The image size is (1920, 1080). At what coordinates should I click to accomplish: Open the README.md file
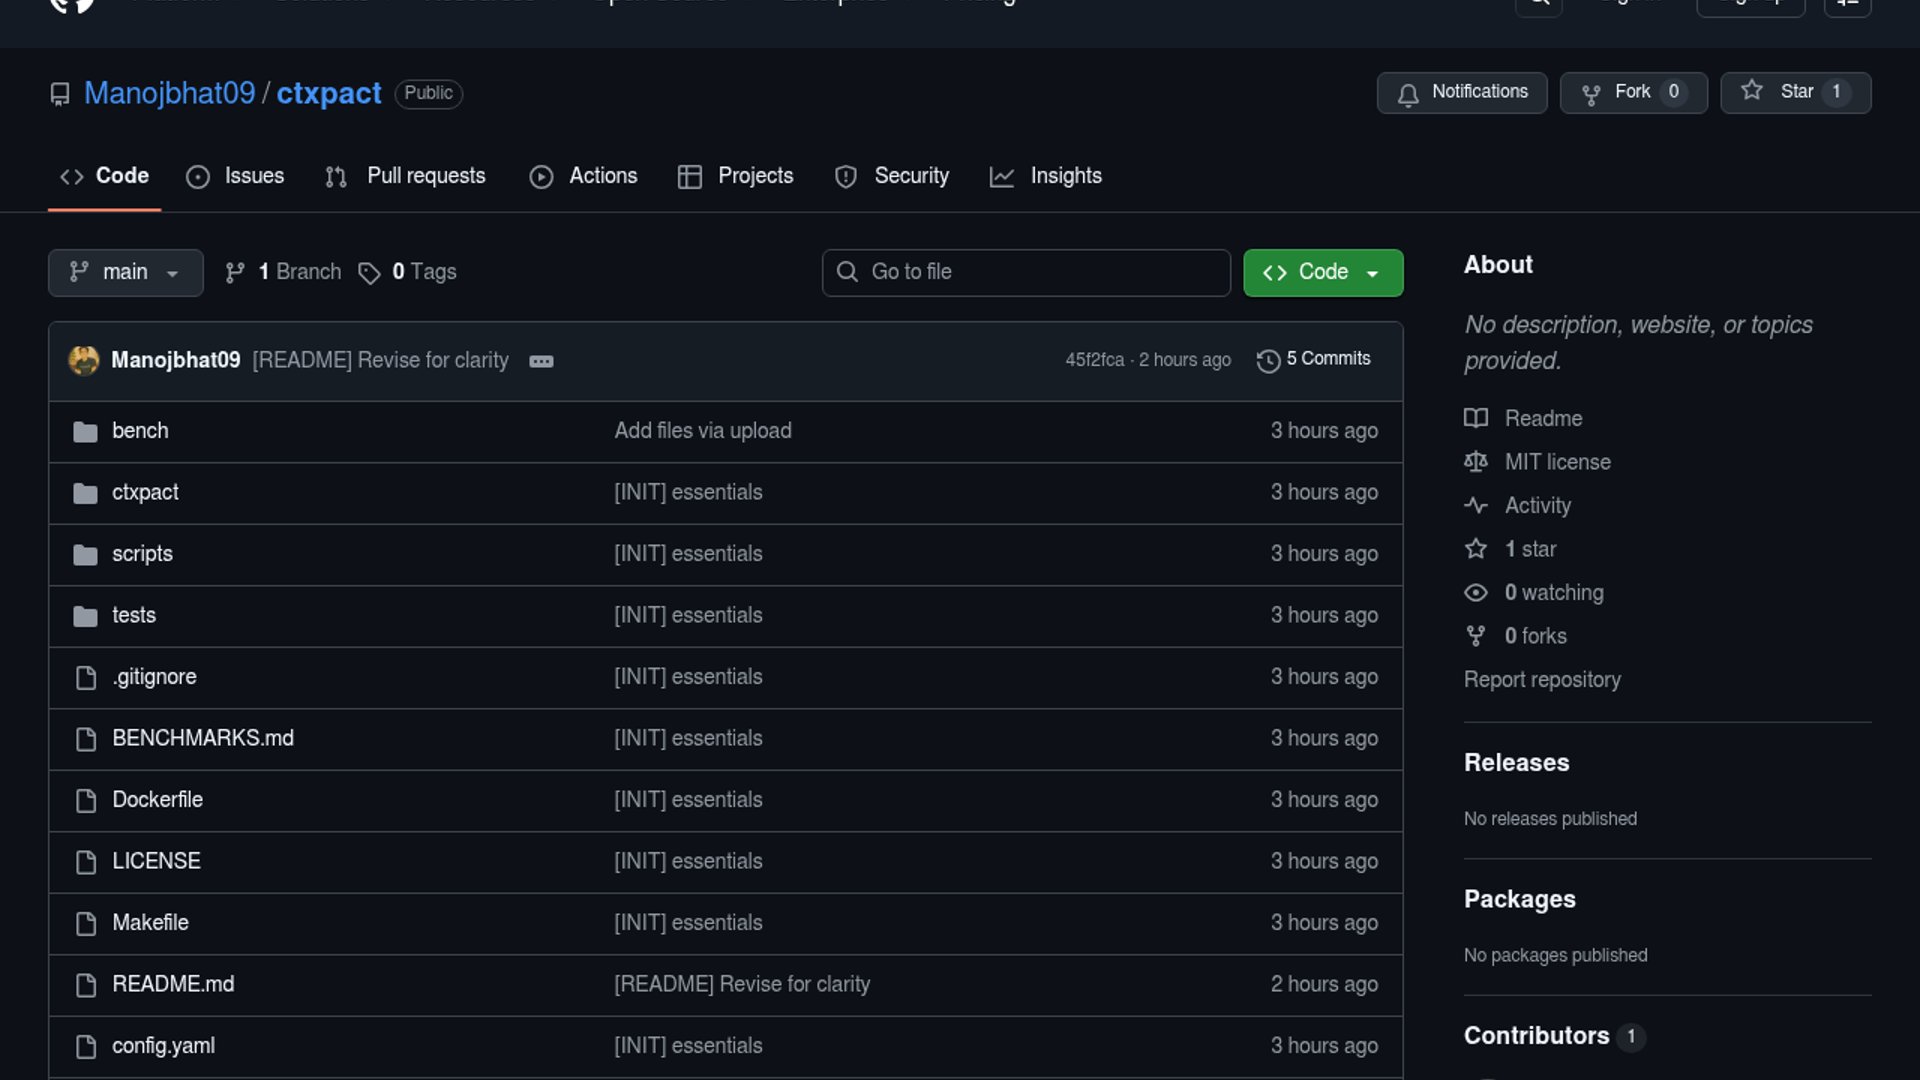[173, 984]
